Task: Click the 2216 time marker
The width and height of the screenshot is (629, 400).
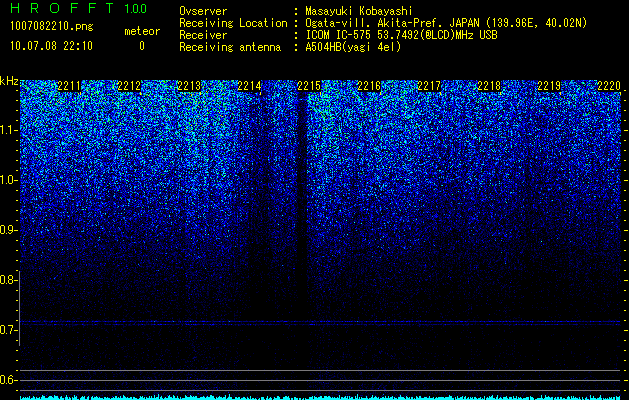Action: point(369,86)
